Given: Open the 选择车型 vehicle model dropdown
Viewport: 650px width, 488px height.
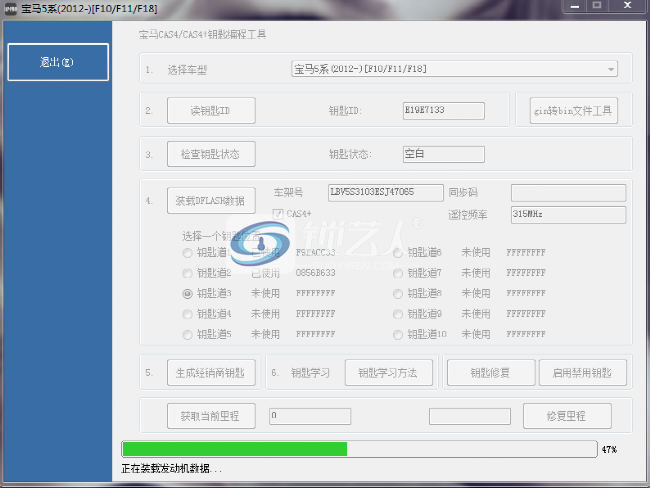Looking at the screenshot, I should coord(454,69).
